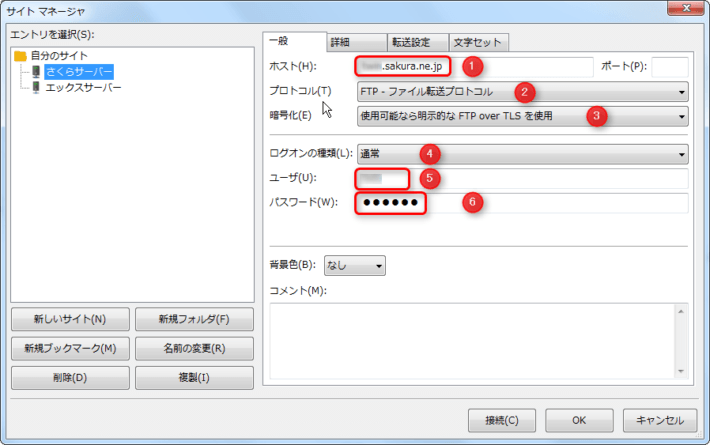This screenshot has height=445, width=710.
Task: Open the 暗号化 encryption dropdown
Action: point(523,116)
